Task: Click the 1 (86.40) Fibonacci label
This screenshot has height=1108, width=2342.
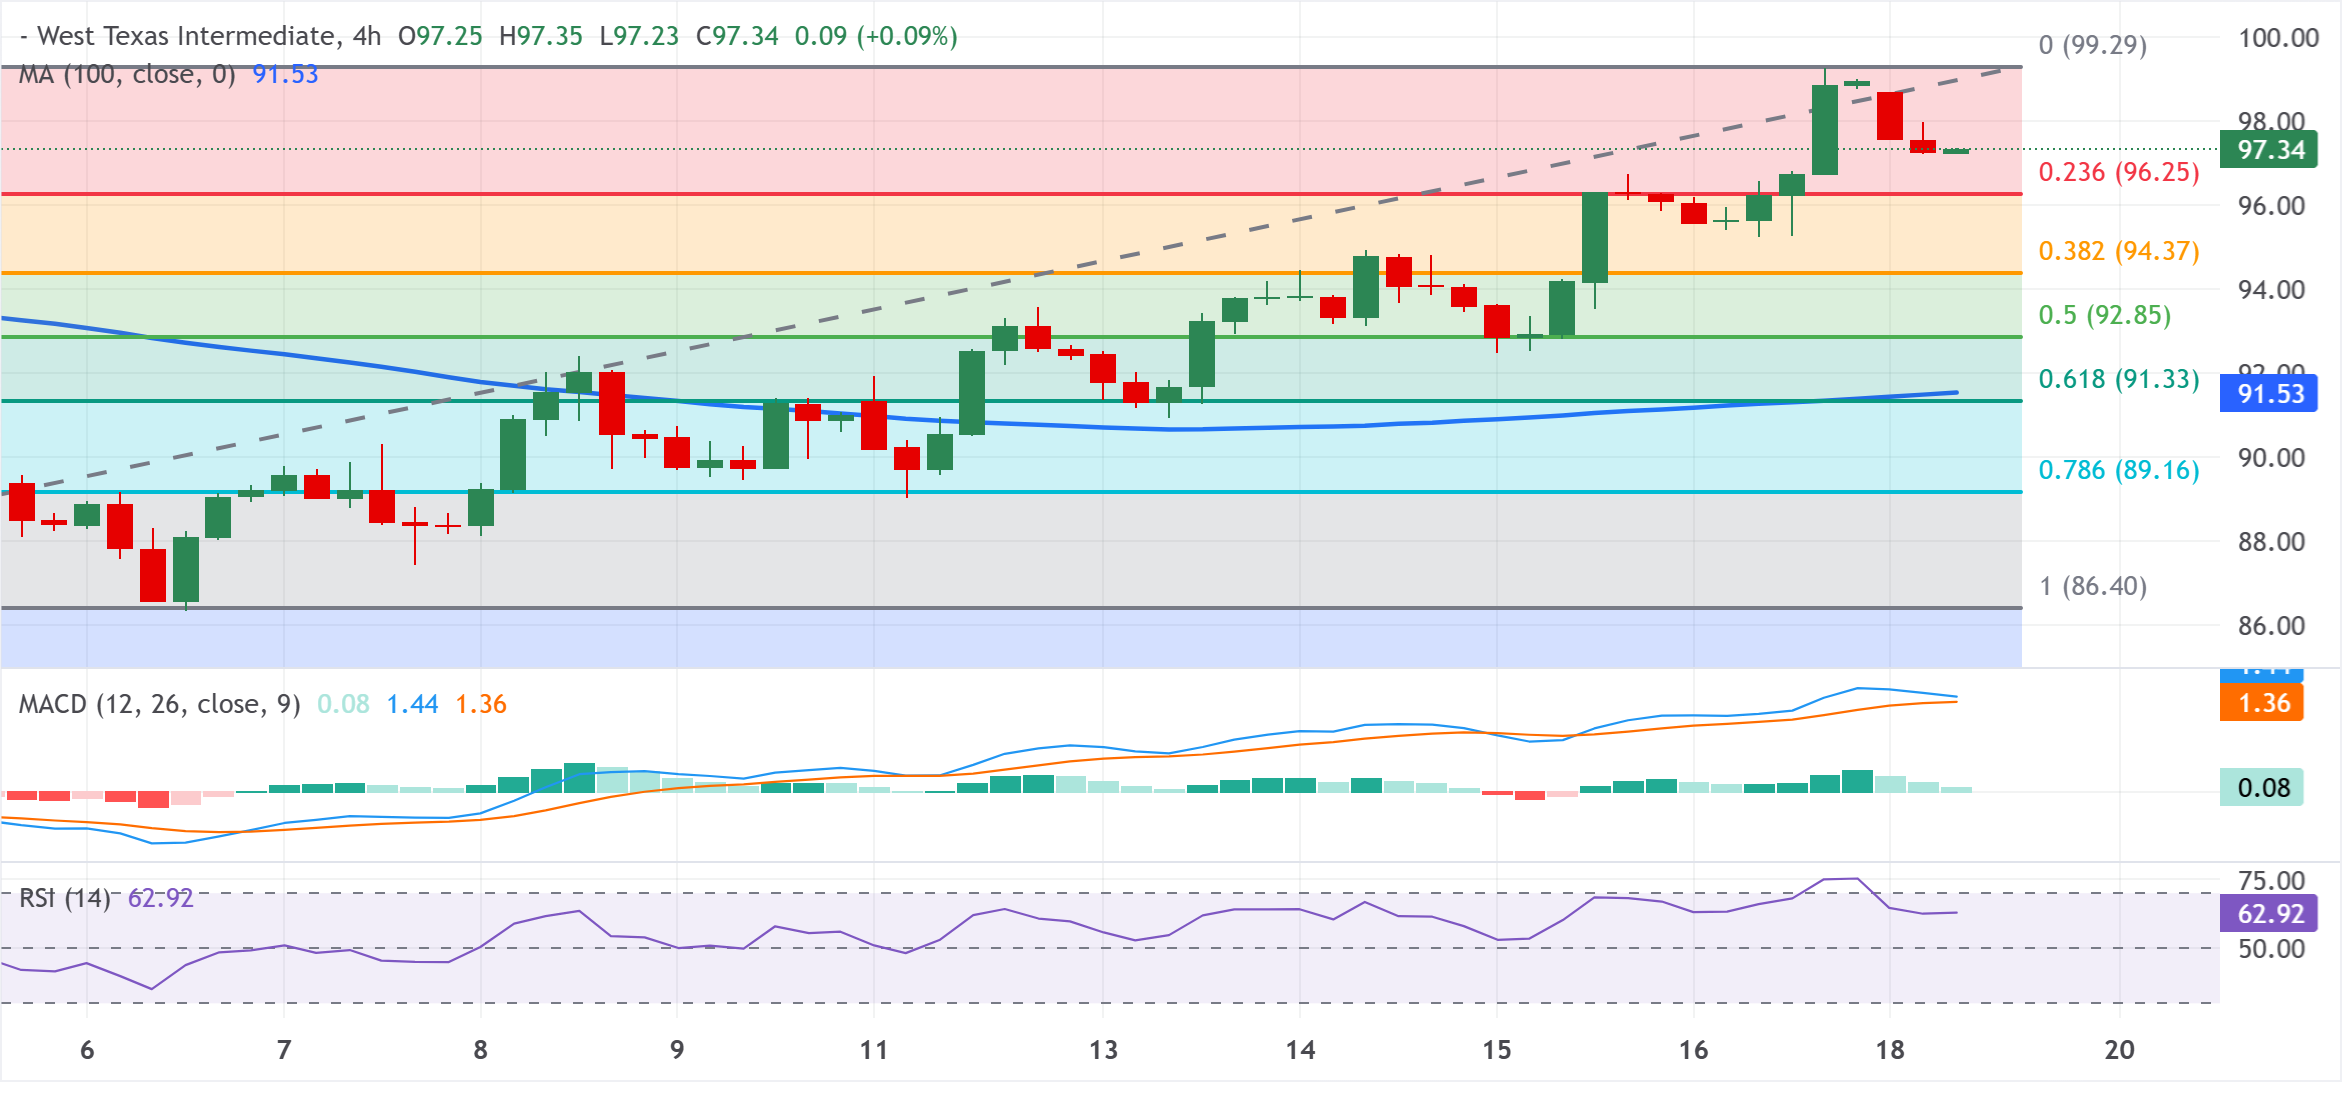Action: point(2093,586)
